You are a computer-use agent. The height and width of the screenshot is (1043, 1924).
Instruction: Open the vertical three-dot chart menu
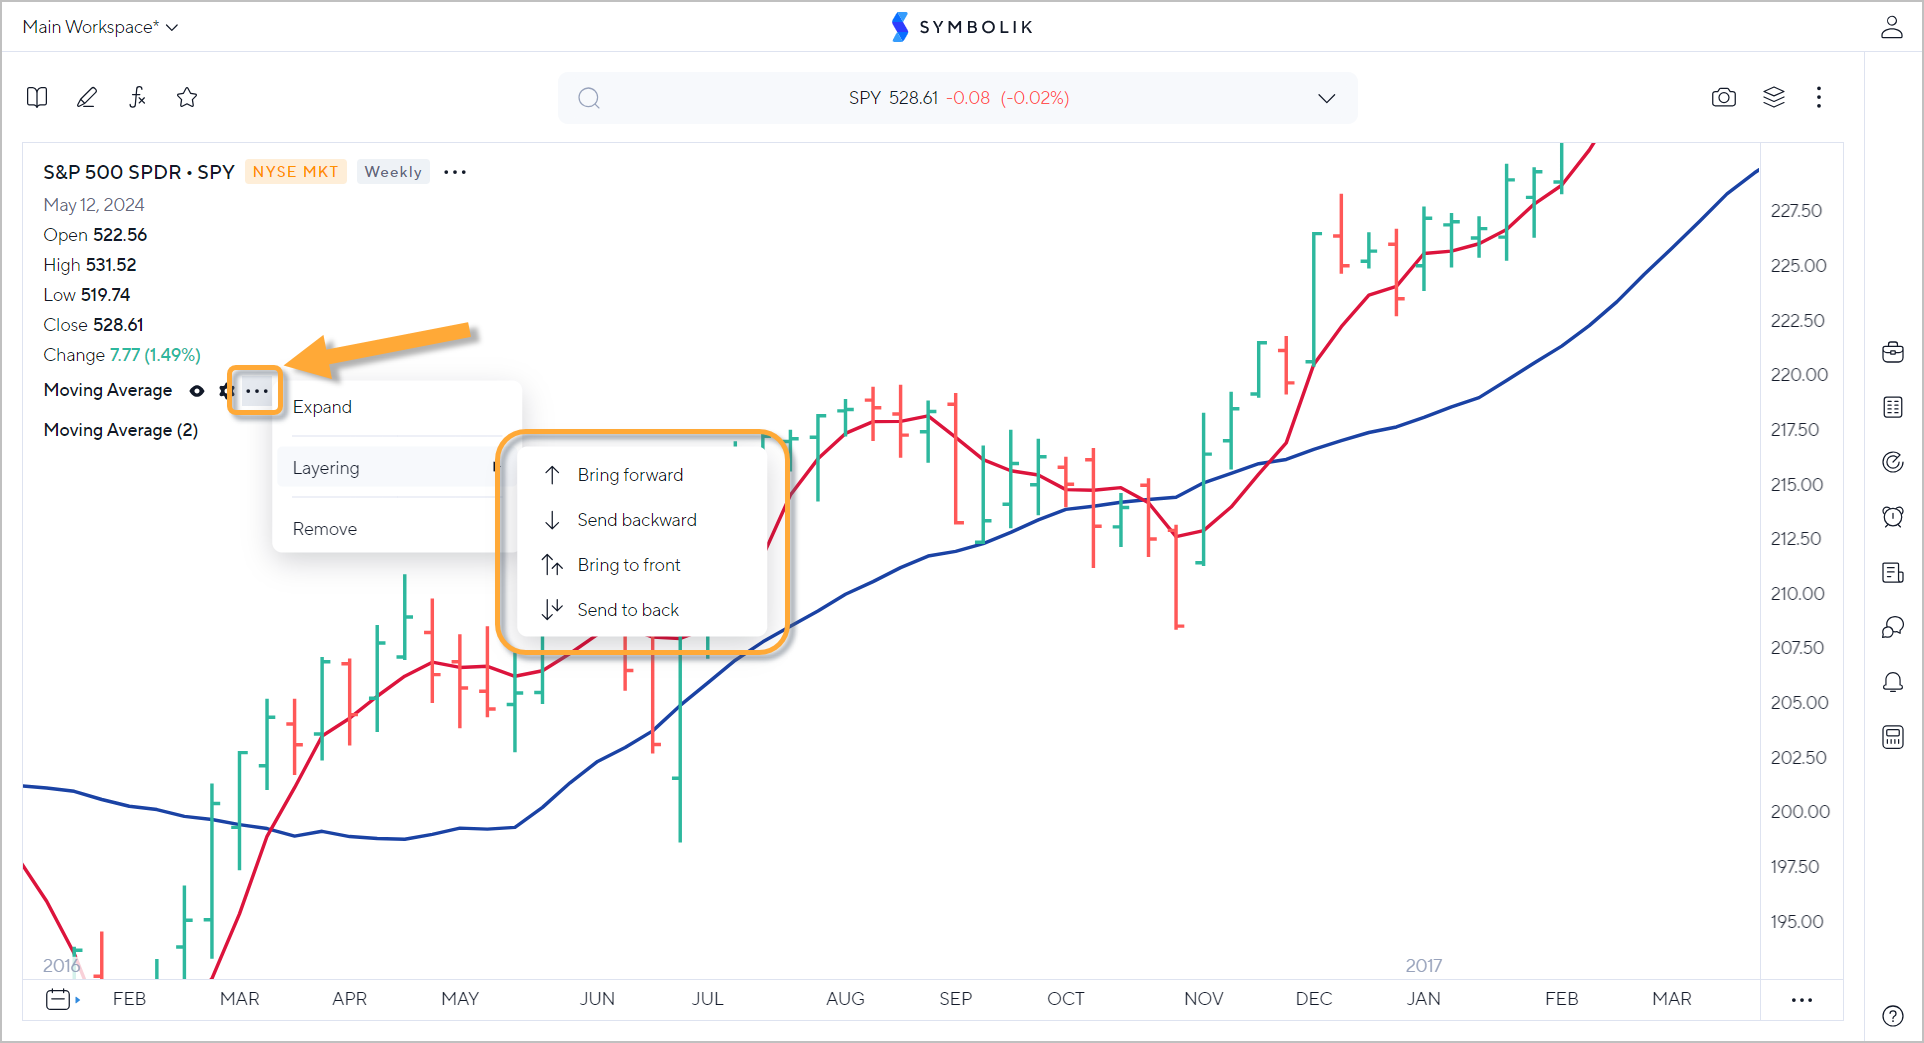[1819, 97]
